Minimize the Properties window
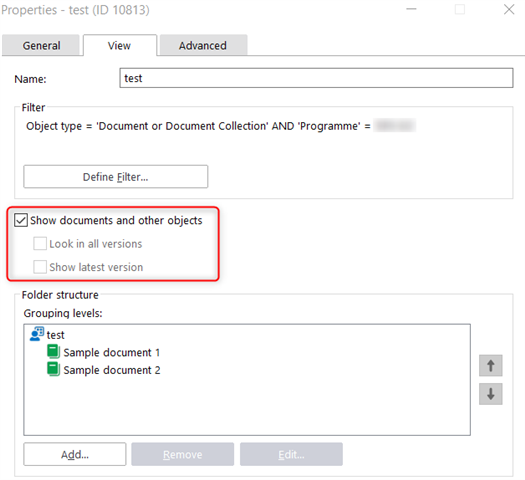The image size is (525, 480). coord(411,9)
